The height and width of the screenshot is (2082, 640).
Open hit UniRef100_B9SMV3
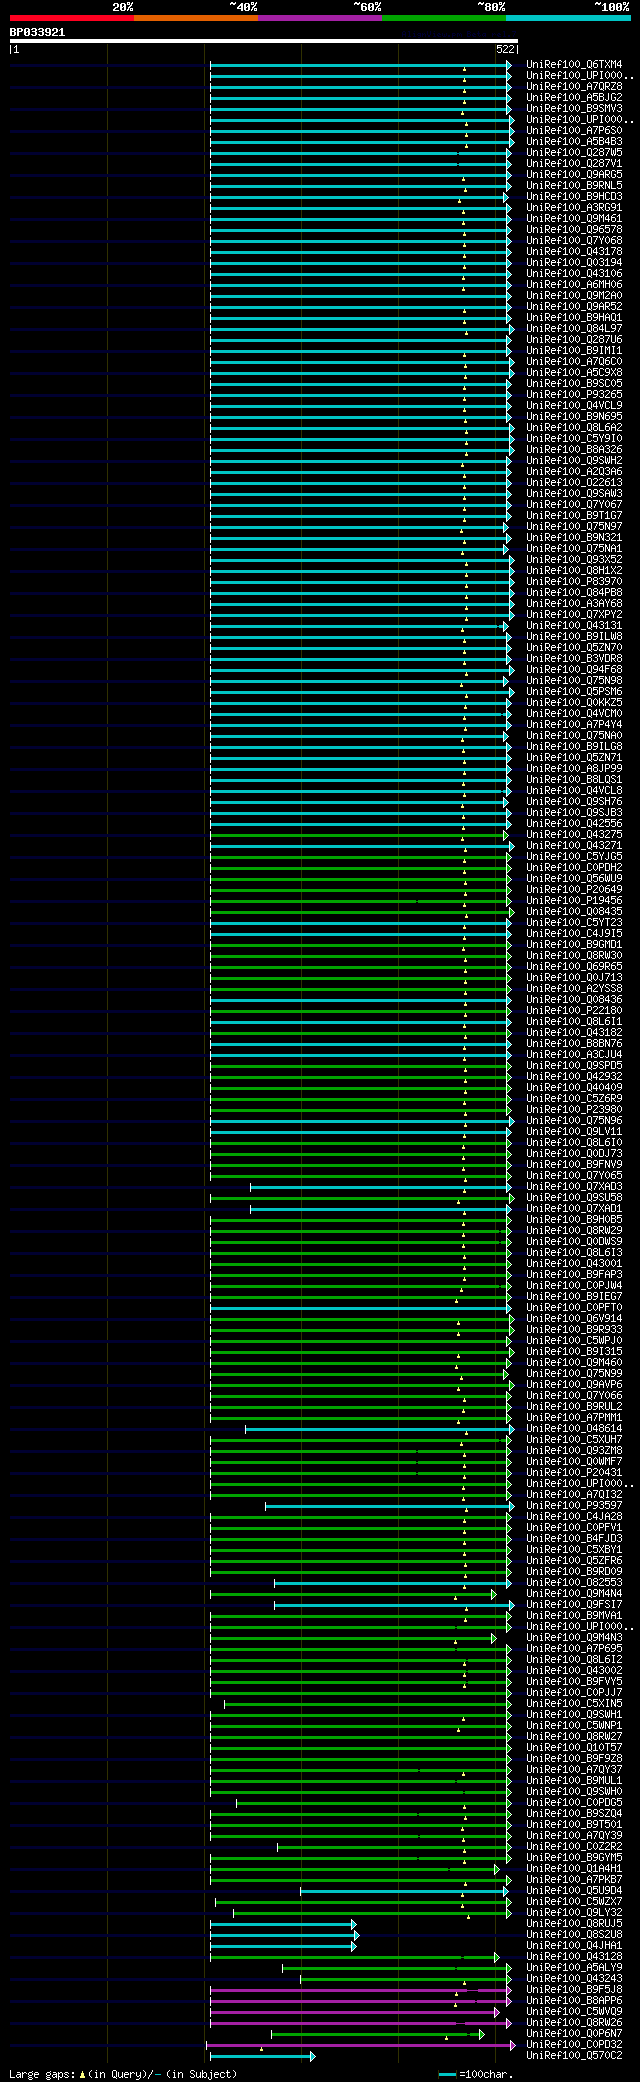coord(574,109)
